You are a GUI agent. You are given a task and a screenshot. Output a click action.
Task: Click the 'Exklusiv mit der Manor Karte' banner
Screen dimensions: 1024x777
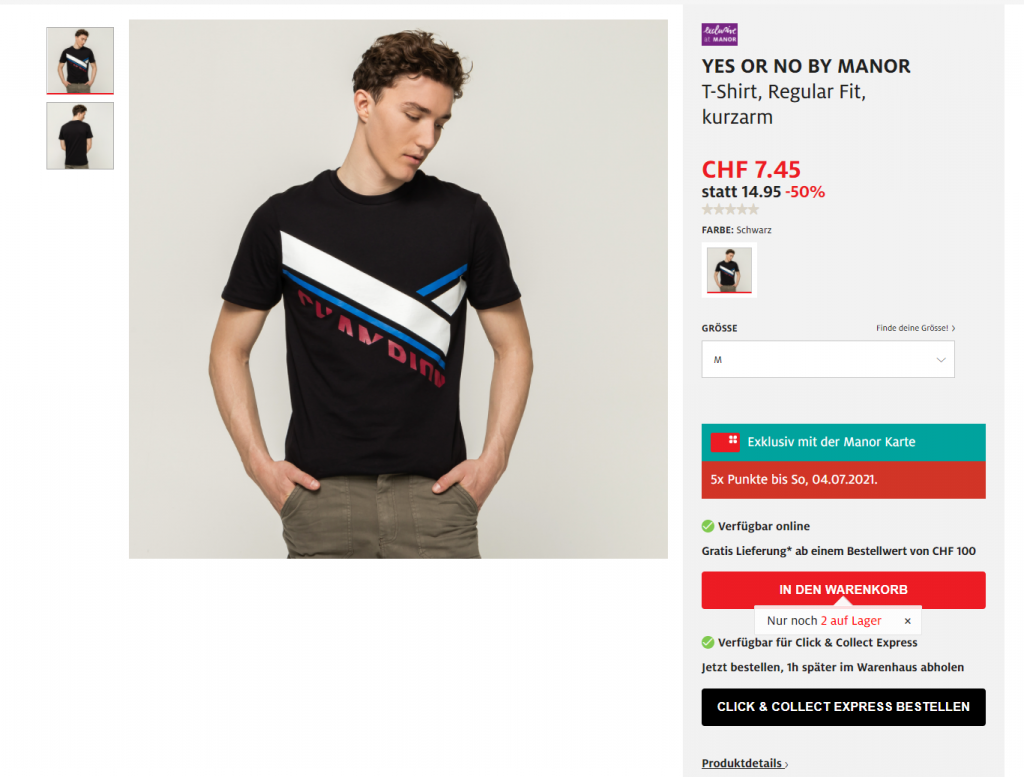[x=843, y=442]
